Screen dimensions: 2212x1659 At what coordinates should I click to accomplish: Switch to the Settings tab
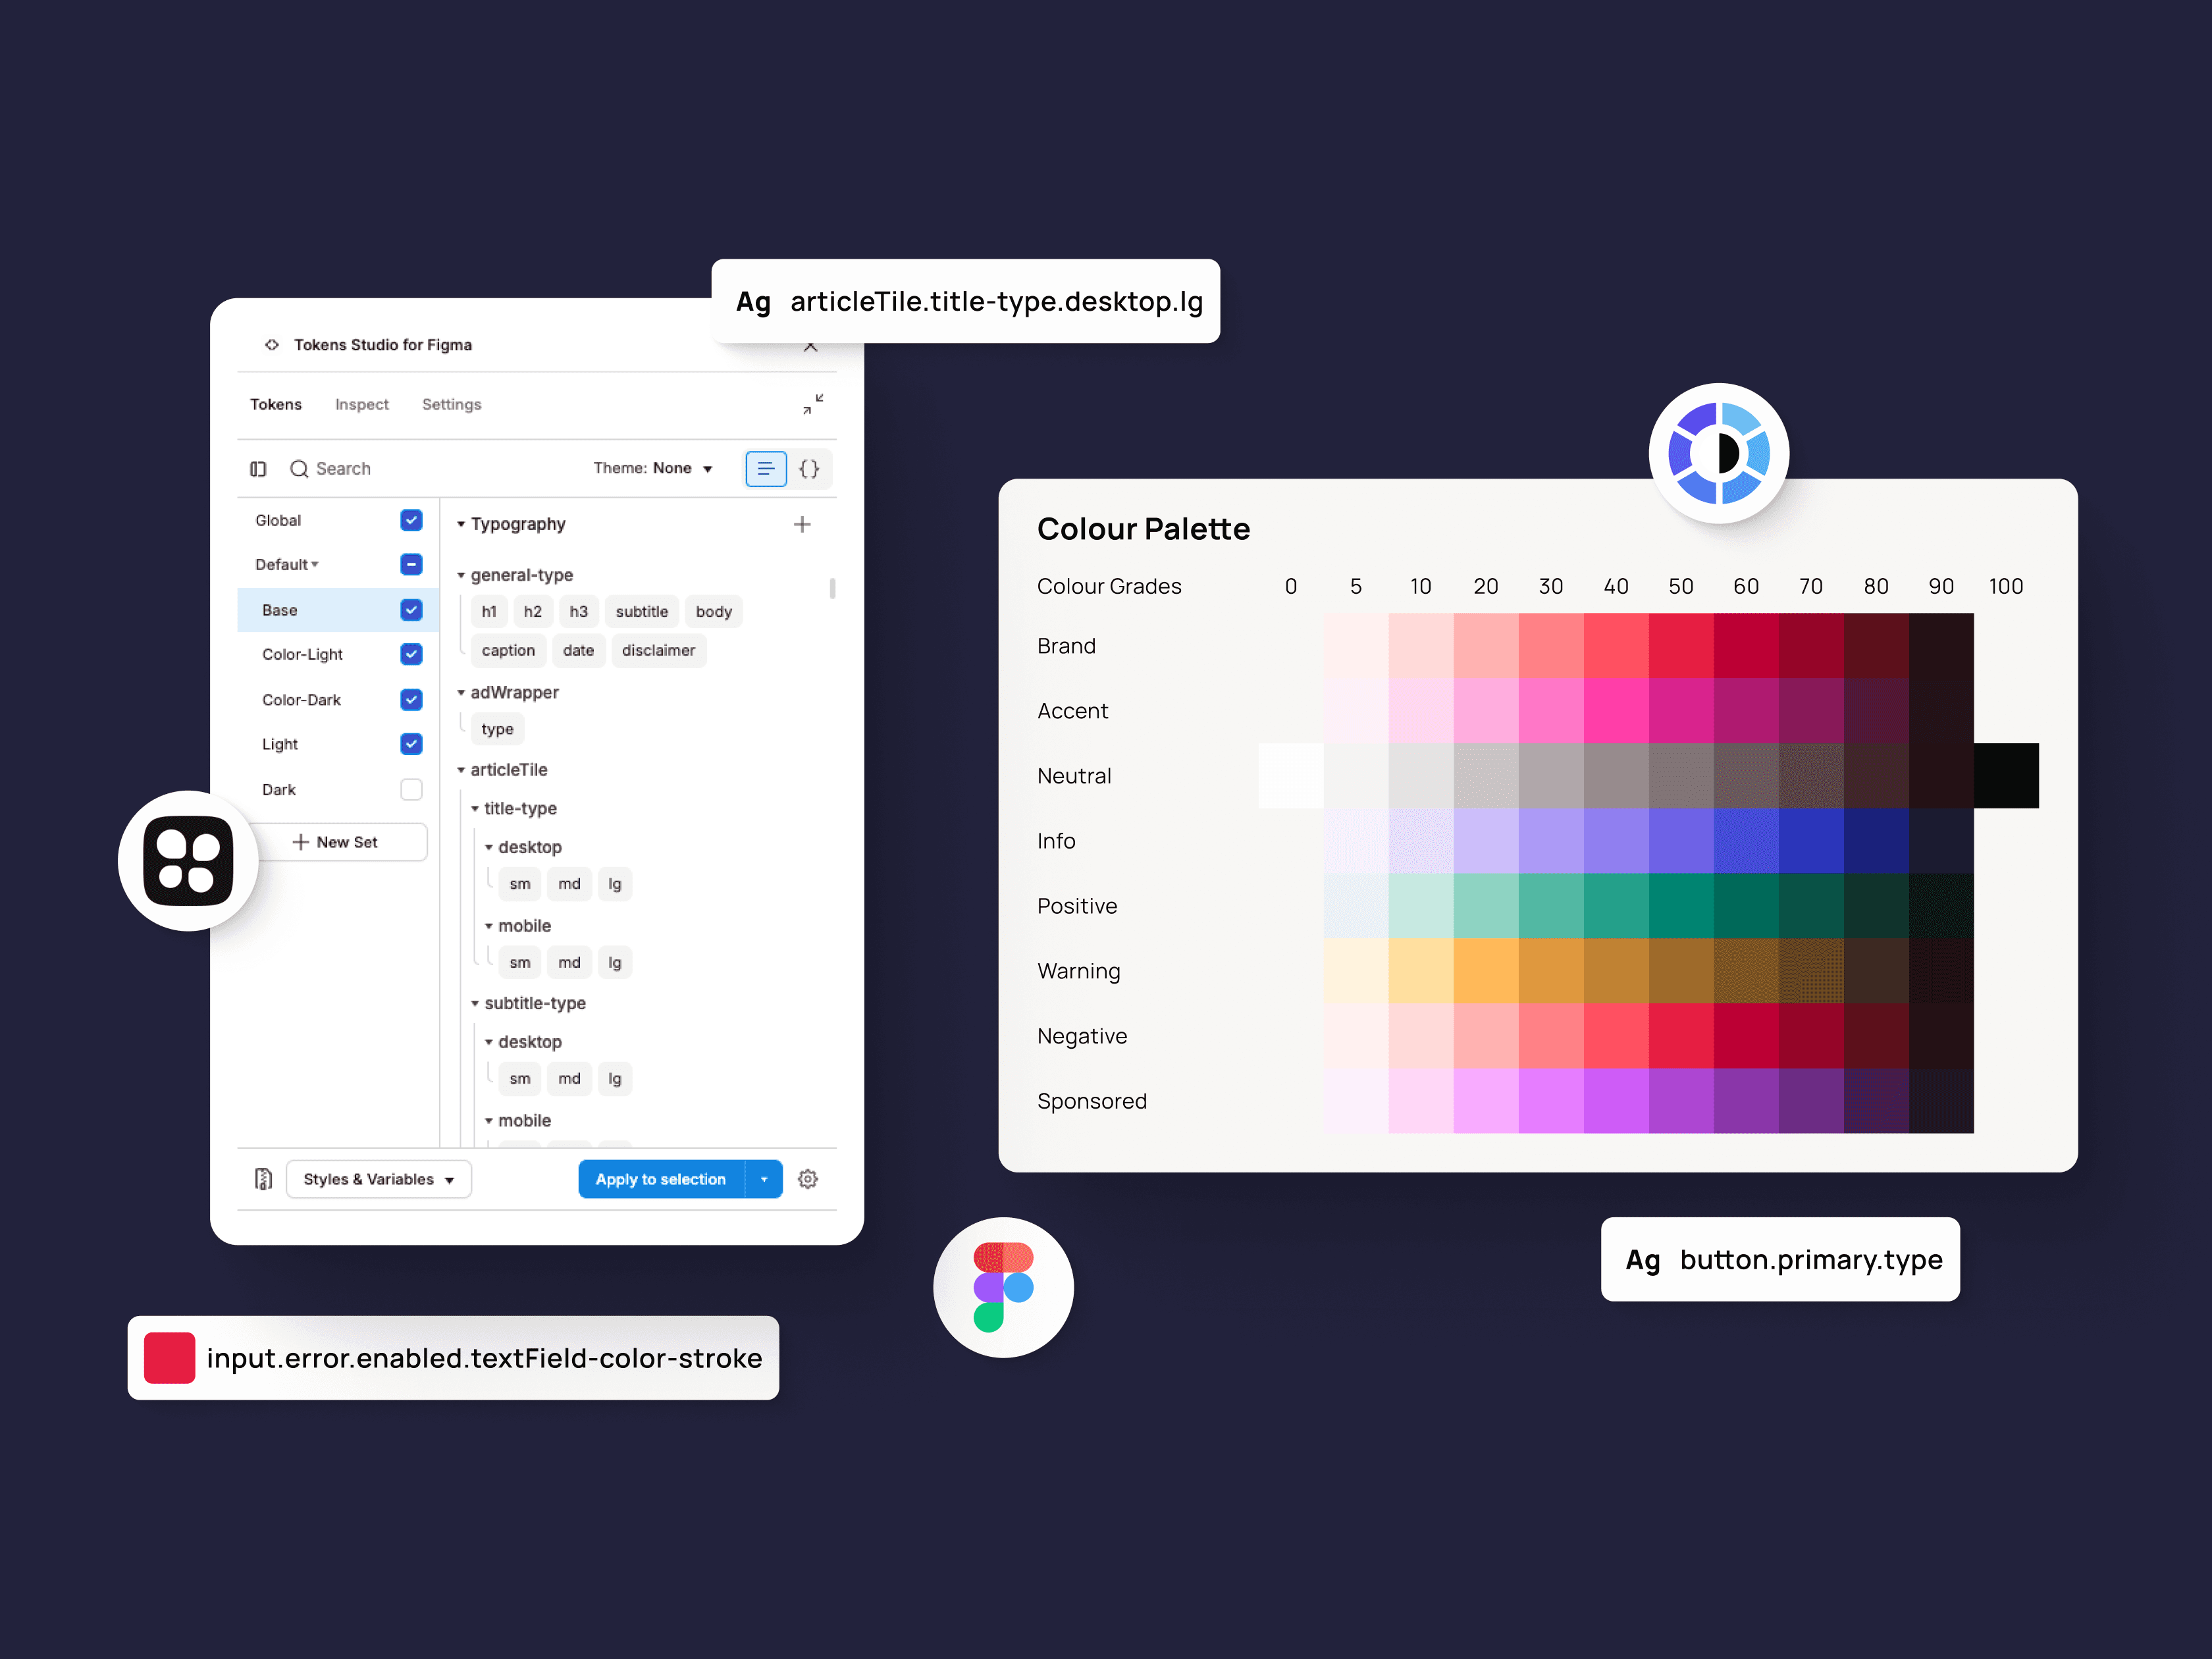tap(452, 404)
